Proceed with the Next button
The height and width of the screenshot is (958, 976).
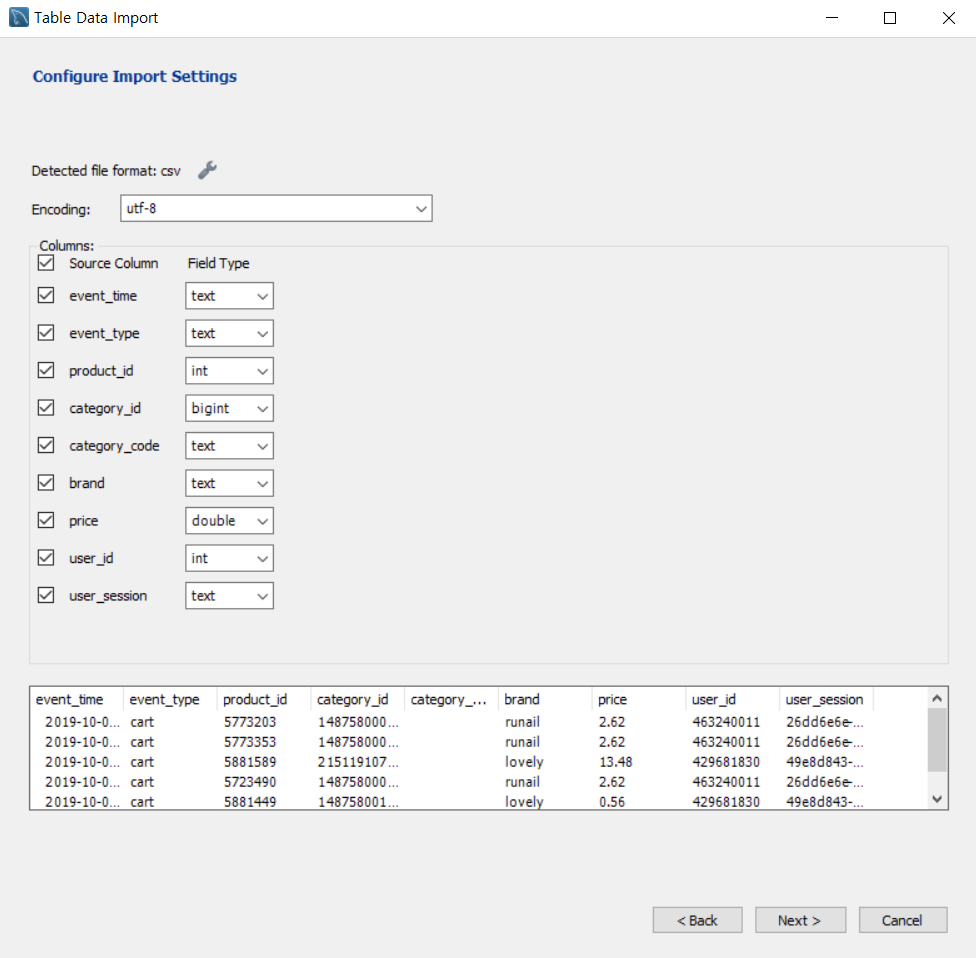pos(800,920)
